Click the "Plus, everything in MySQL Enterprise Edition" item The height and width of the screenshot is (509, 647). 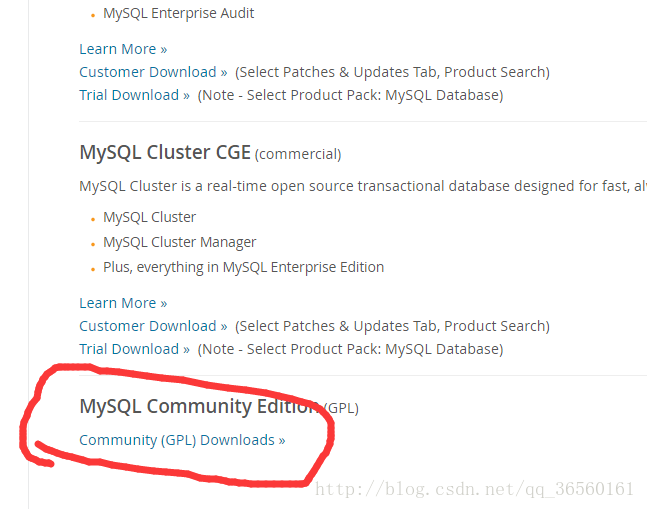pyautogui.click(x=243, y=267)
